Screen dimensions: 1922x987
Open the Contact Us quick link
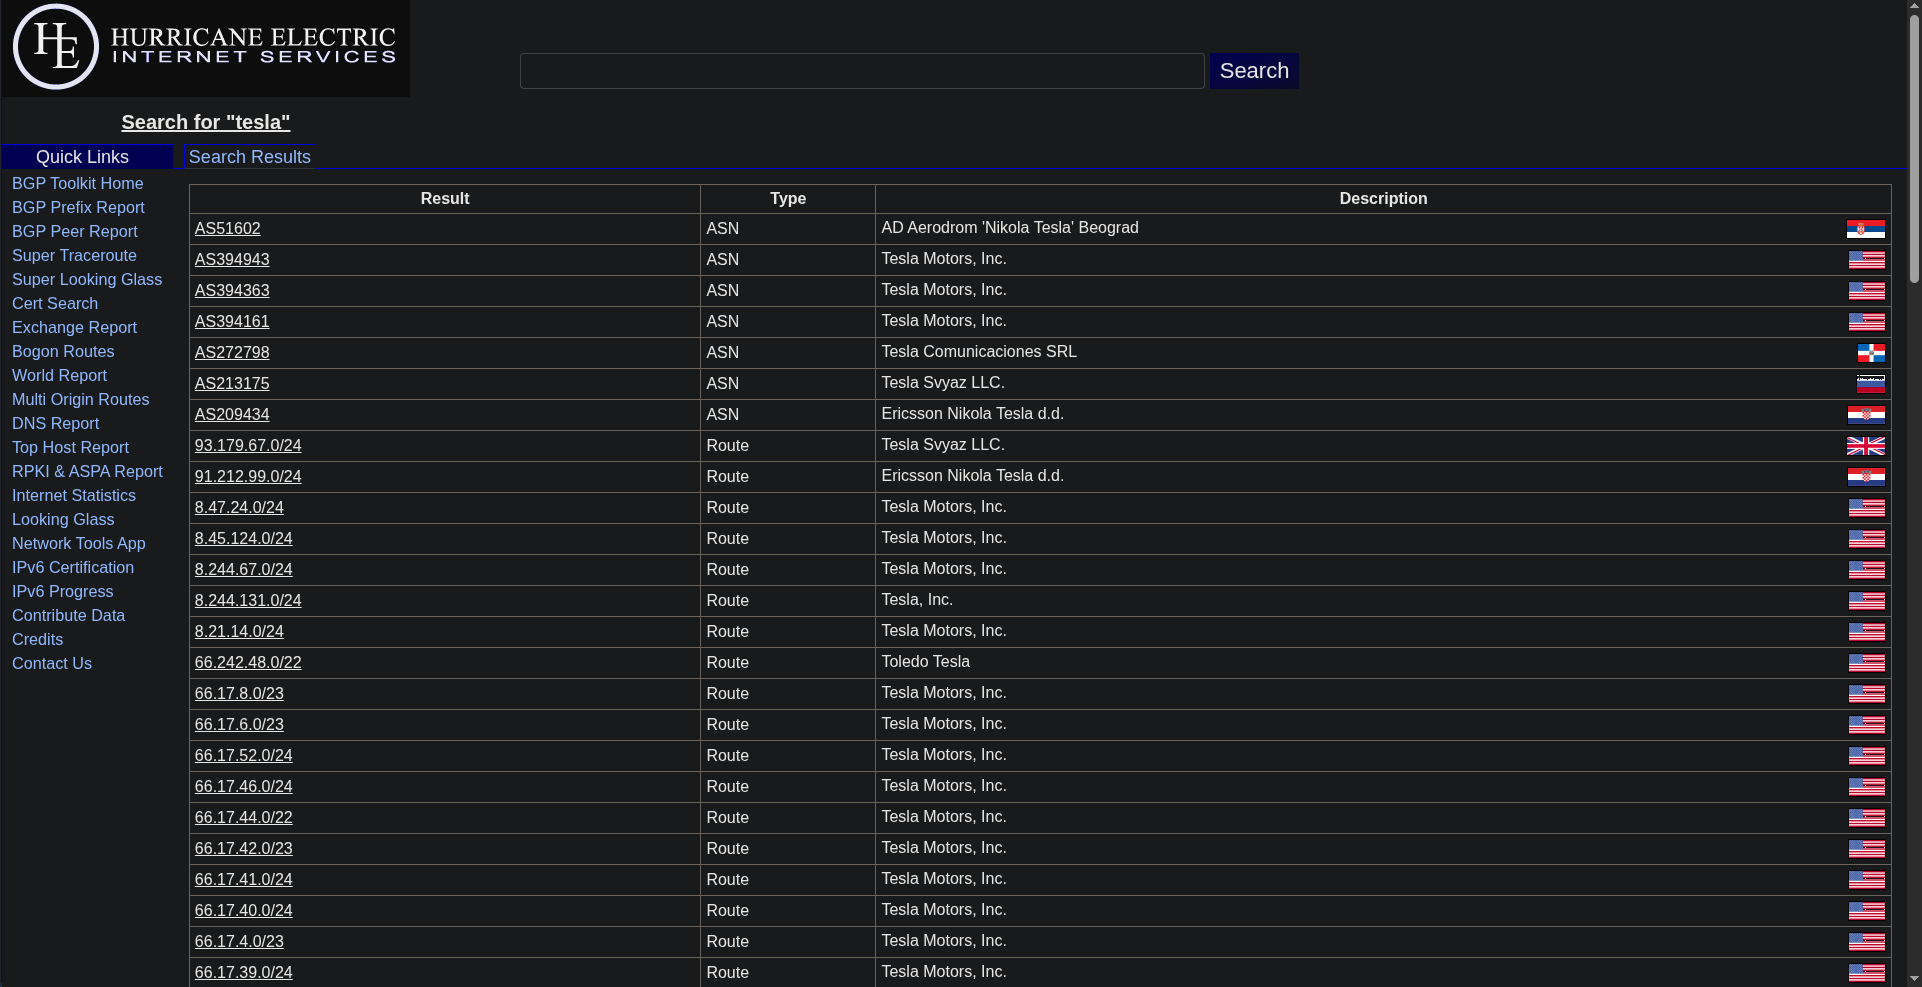point(52,664)
